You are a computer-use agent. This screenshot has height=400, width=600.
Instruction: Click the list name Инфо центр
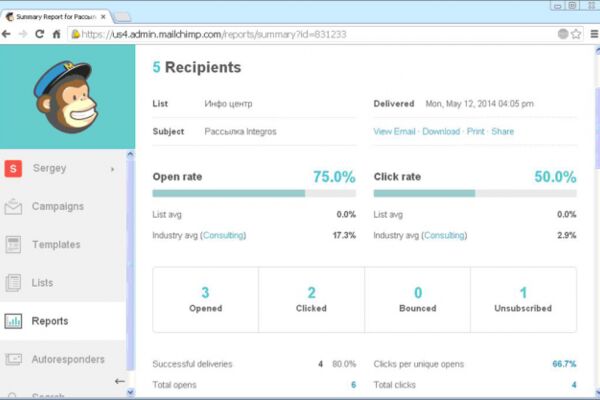point(228,104)
